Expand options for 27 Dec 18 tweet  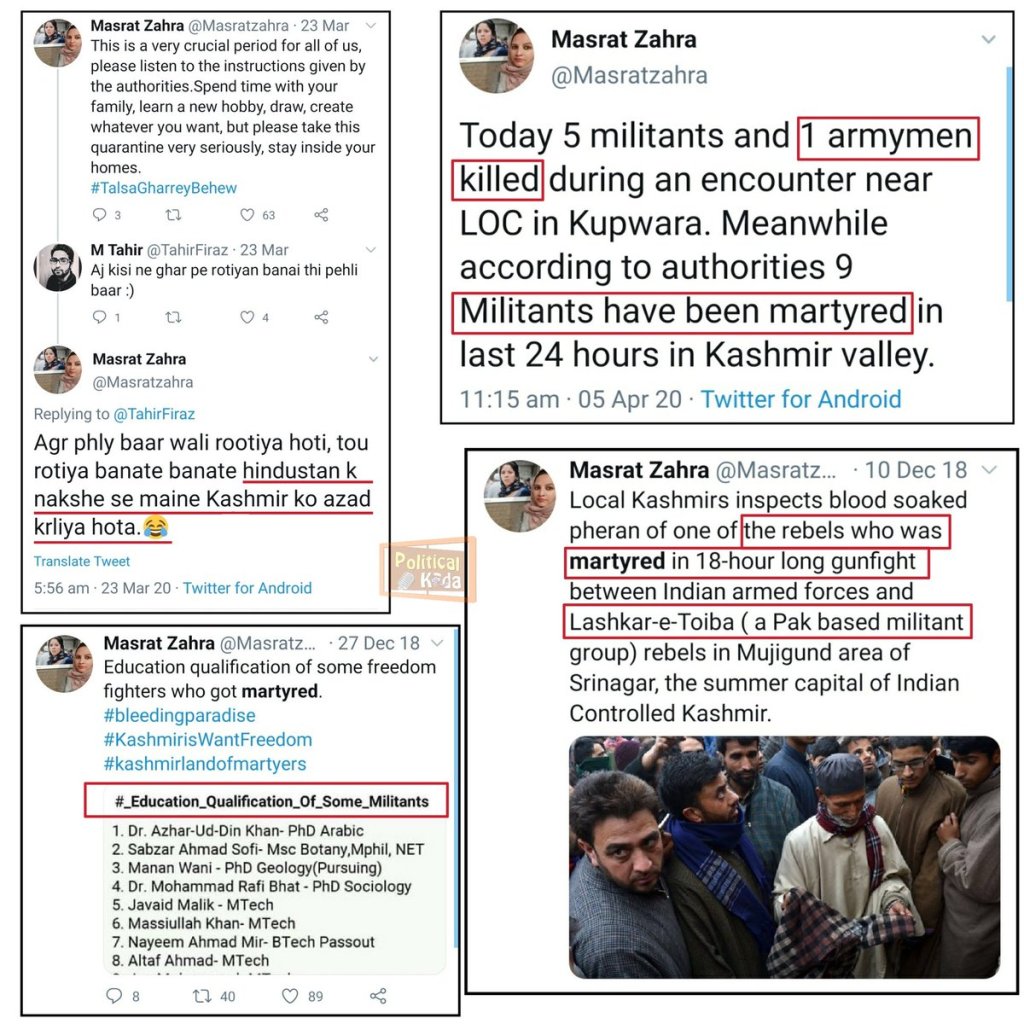point(438,643)
